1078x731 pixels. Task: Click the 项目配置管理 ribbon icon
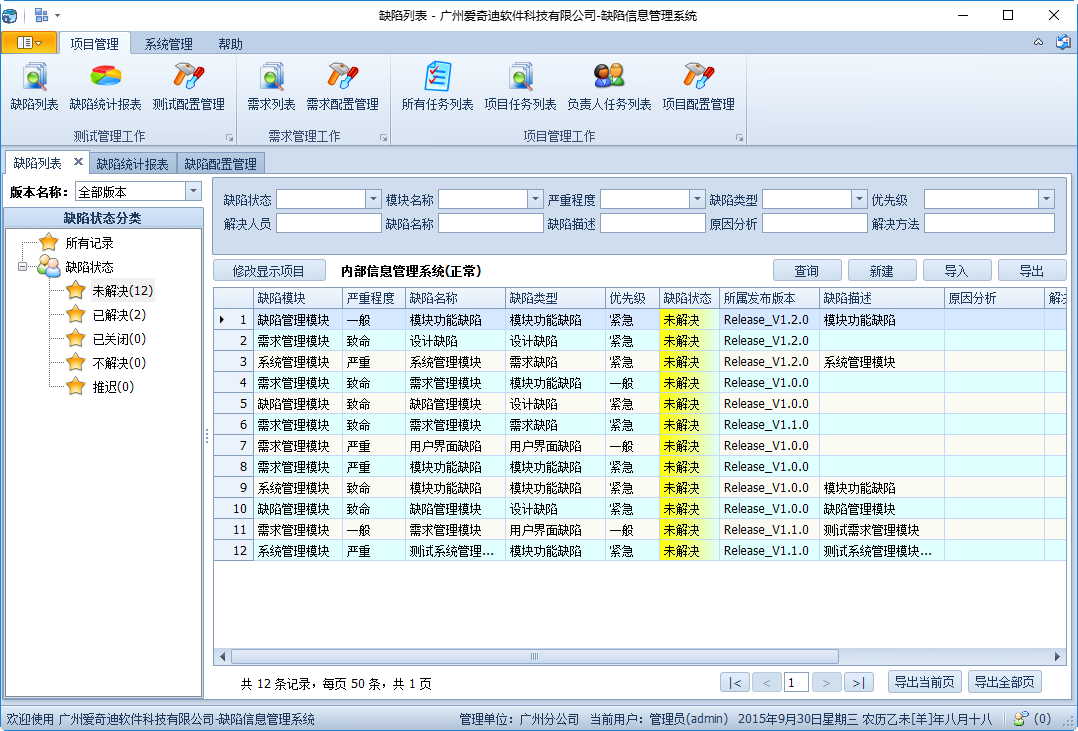pos(697,77)
